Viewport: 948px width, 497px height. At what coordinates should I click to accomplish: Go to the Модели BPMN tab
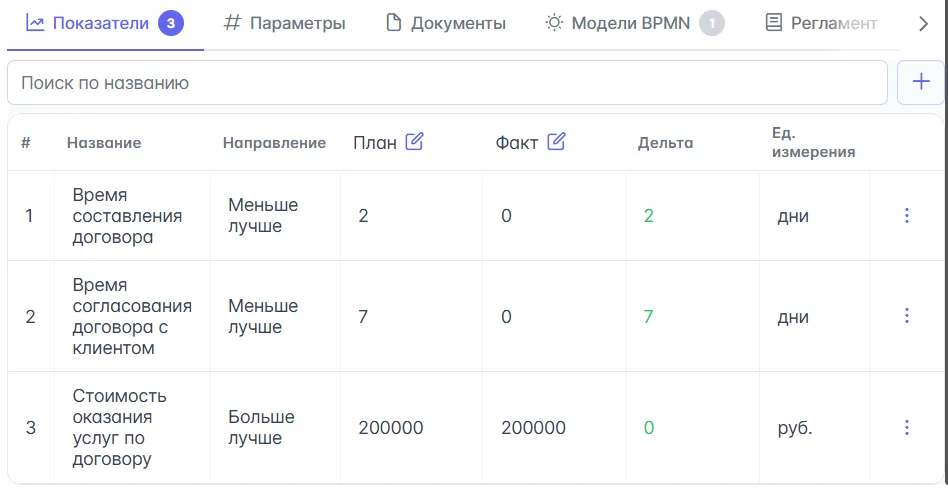click(633, 23)
